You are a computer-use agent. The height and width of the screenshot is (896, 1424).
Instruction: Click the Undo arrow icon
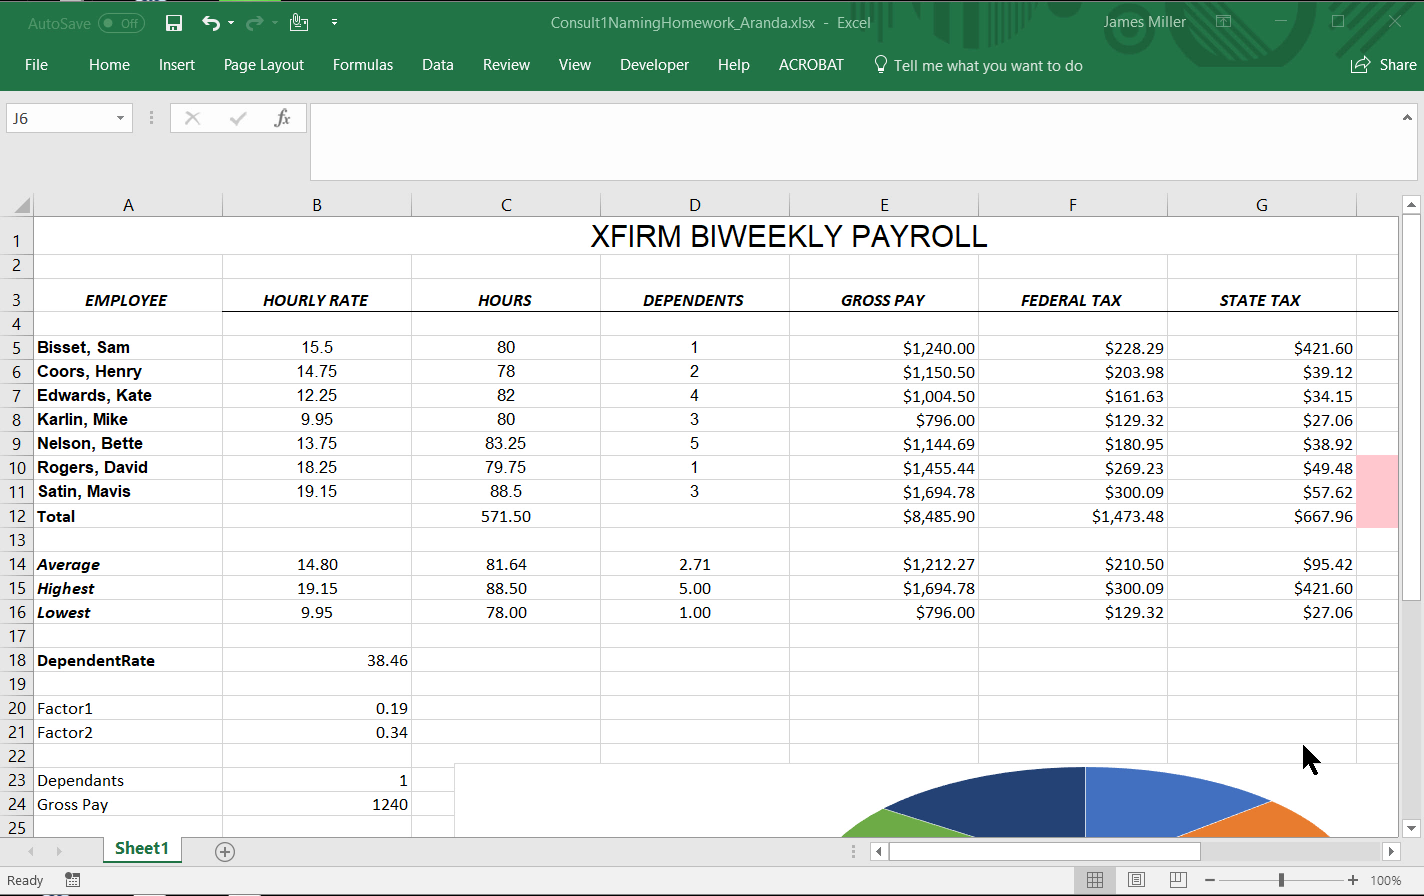click(x=210, y=23)
